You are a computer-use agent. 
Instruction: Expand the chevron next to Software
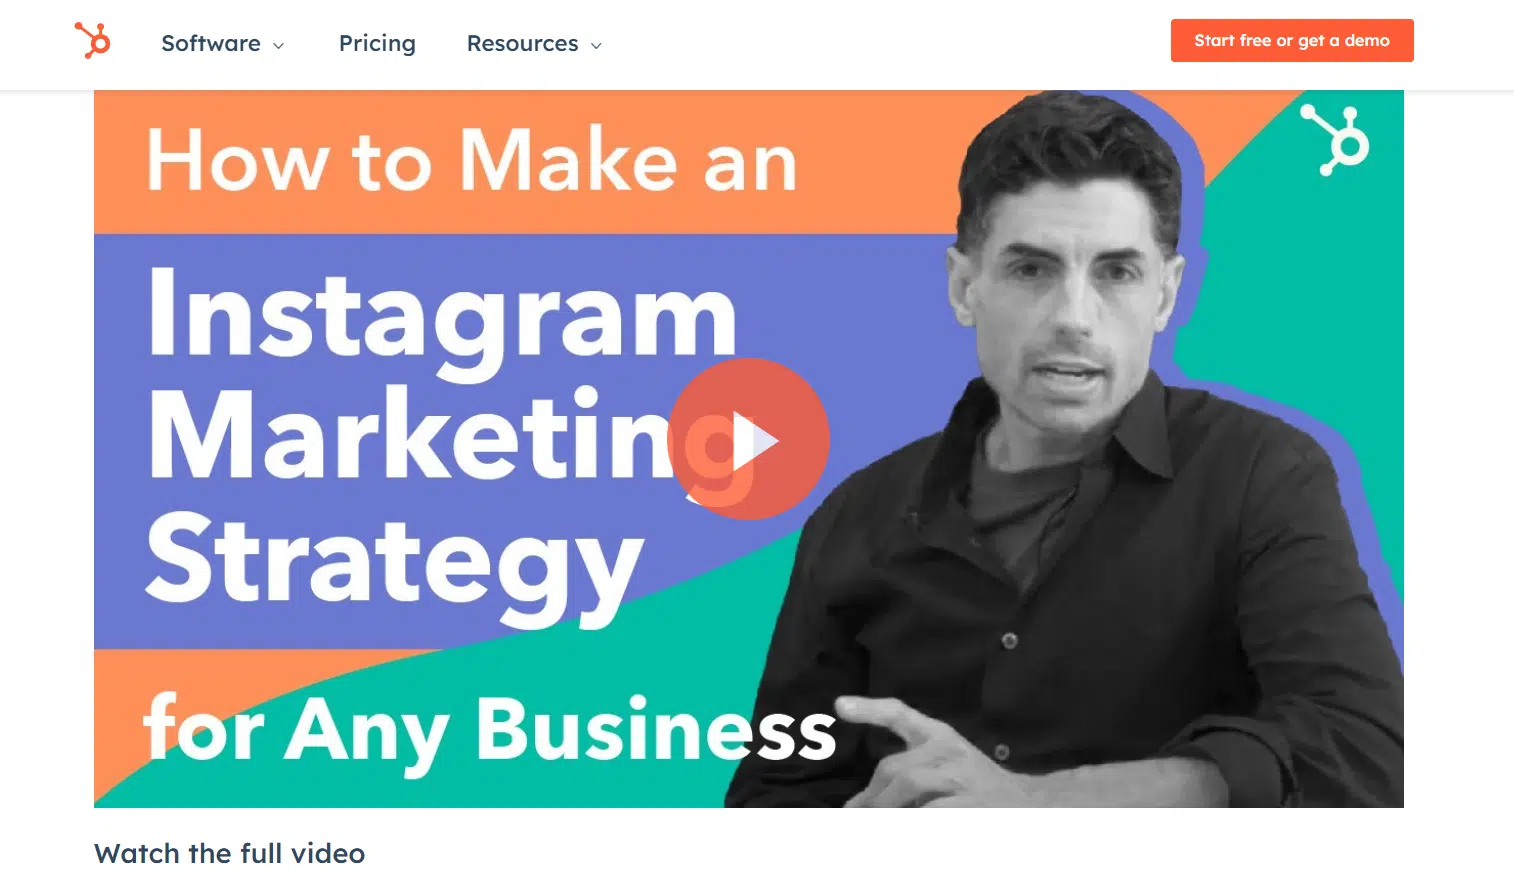pos(279,46)
